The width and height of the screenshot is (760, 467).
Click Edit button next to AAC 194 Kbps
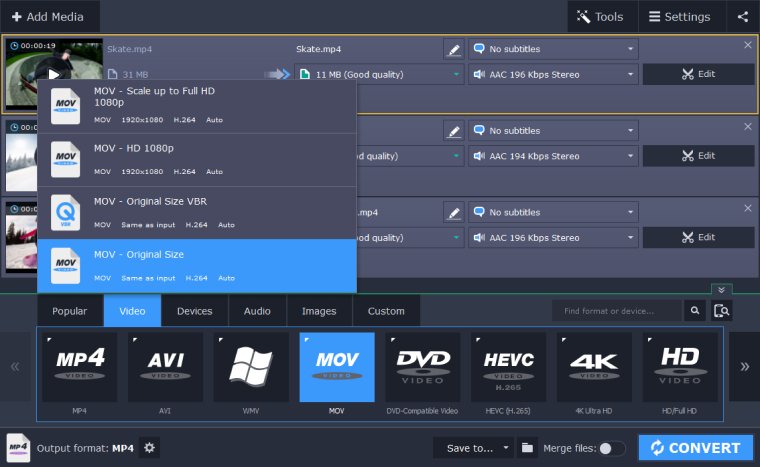pos(698,156)
